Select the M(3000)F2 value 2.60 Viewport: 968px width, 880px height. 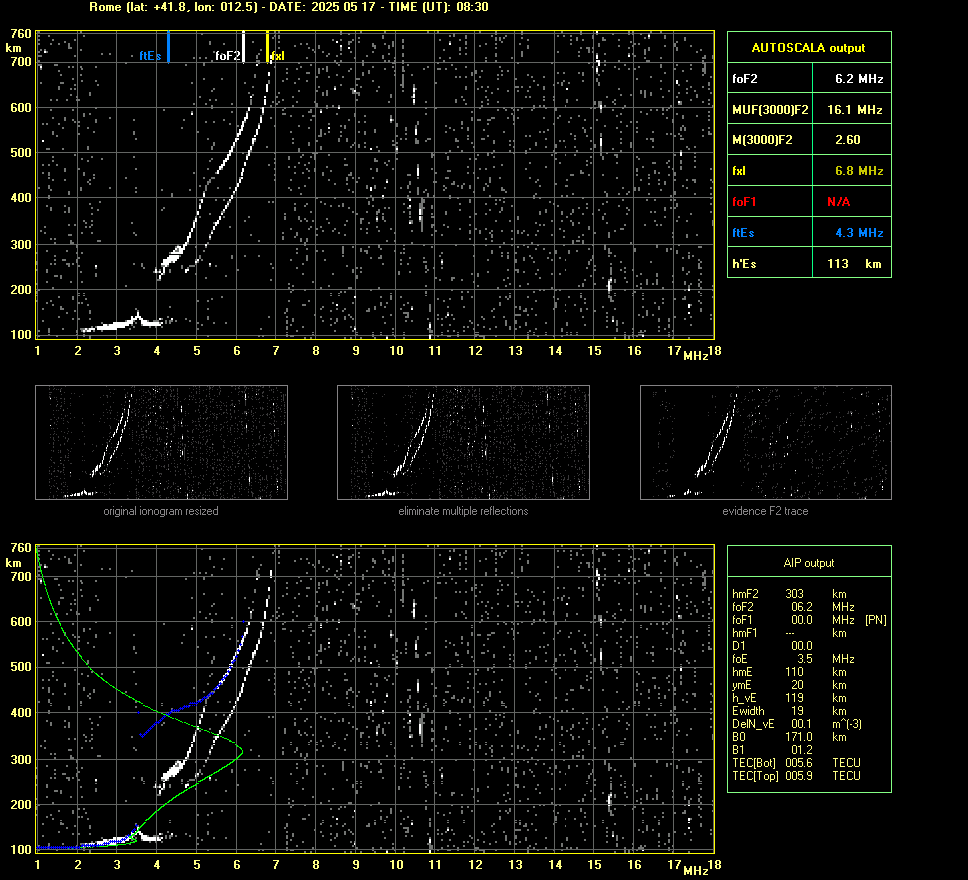(x=848, y=140)
